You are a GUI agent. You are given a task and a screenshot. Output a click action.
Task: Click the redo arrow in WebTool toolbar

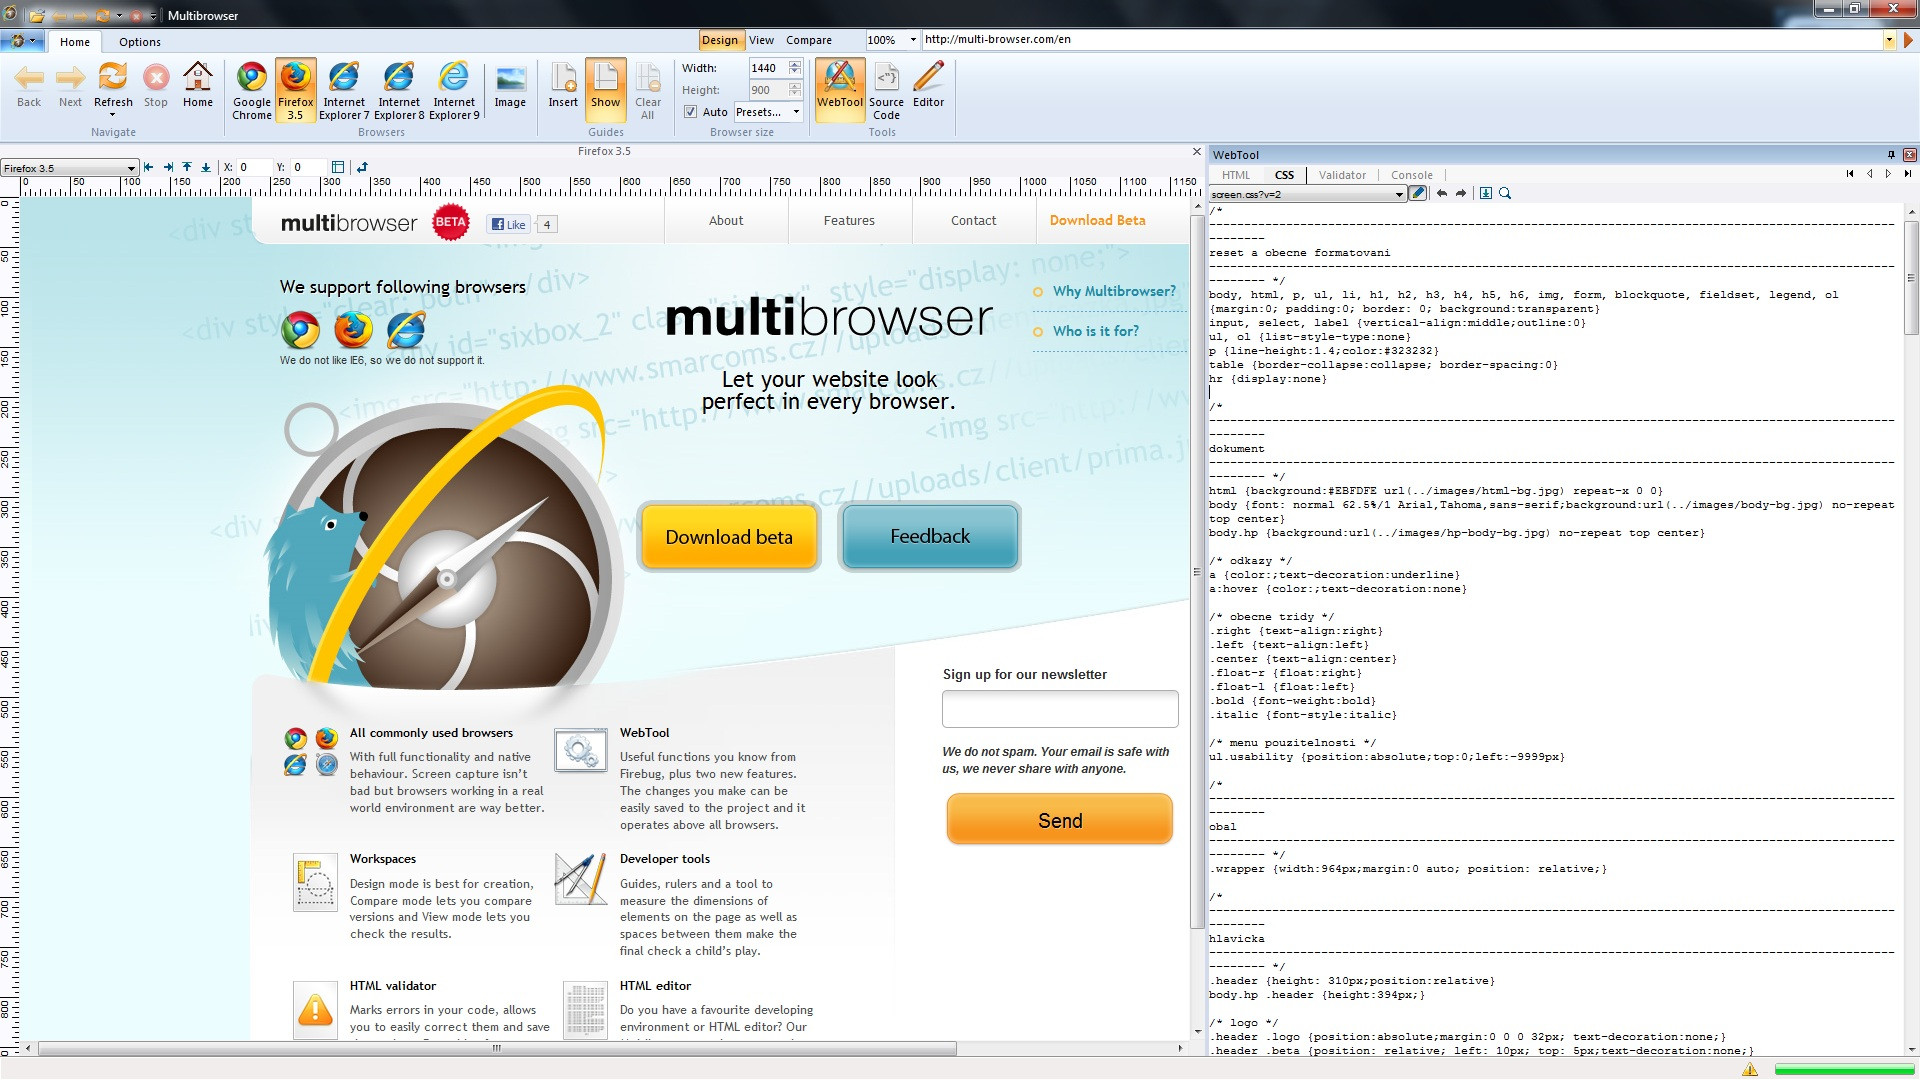(x=1461, y=193)
